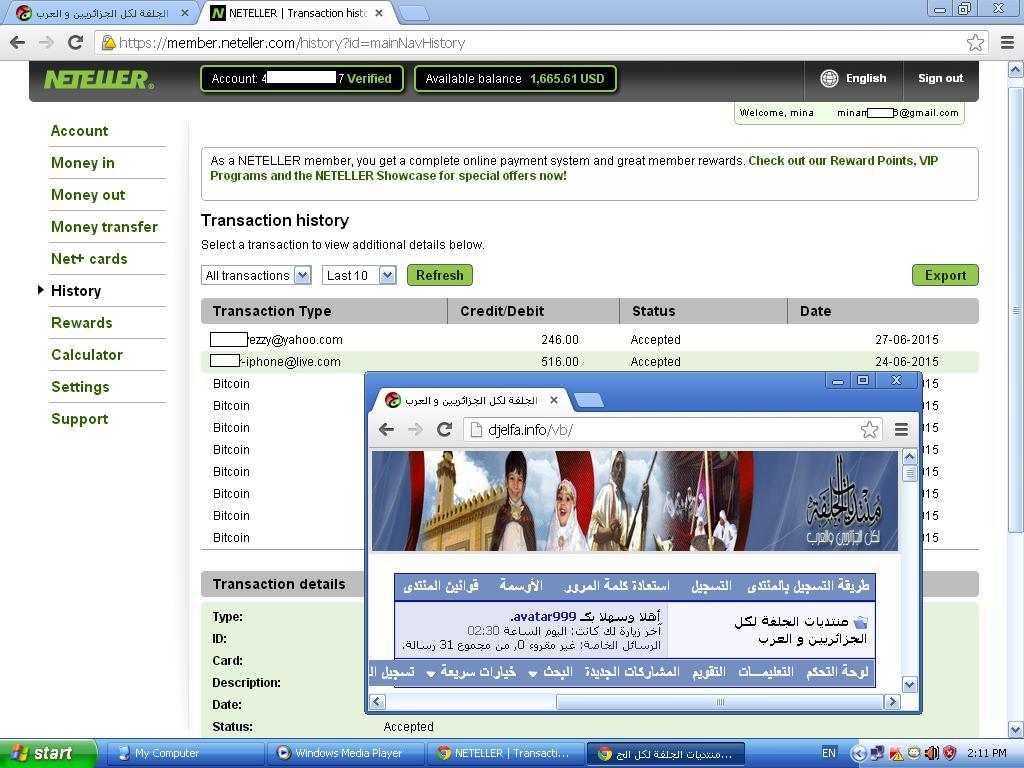The image size is (1024, 768).
Task: Click the Refresh button
Action: pyautogui.click(x=440, y=275)
